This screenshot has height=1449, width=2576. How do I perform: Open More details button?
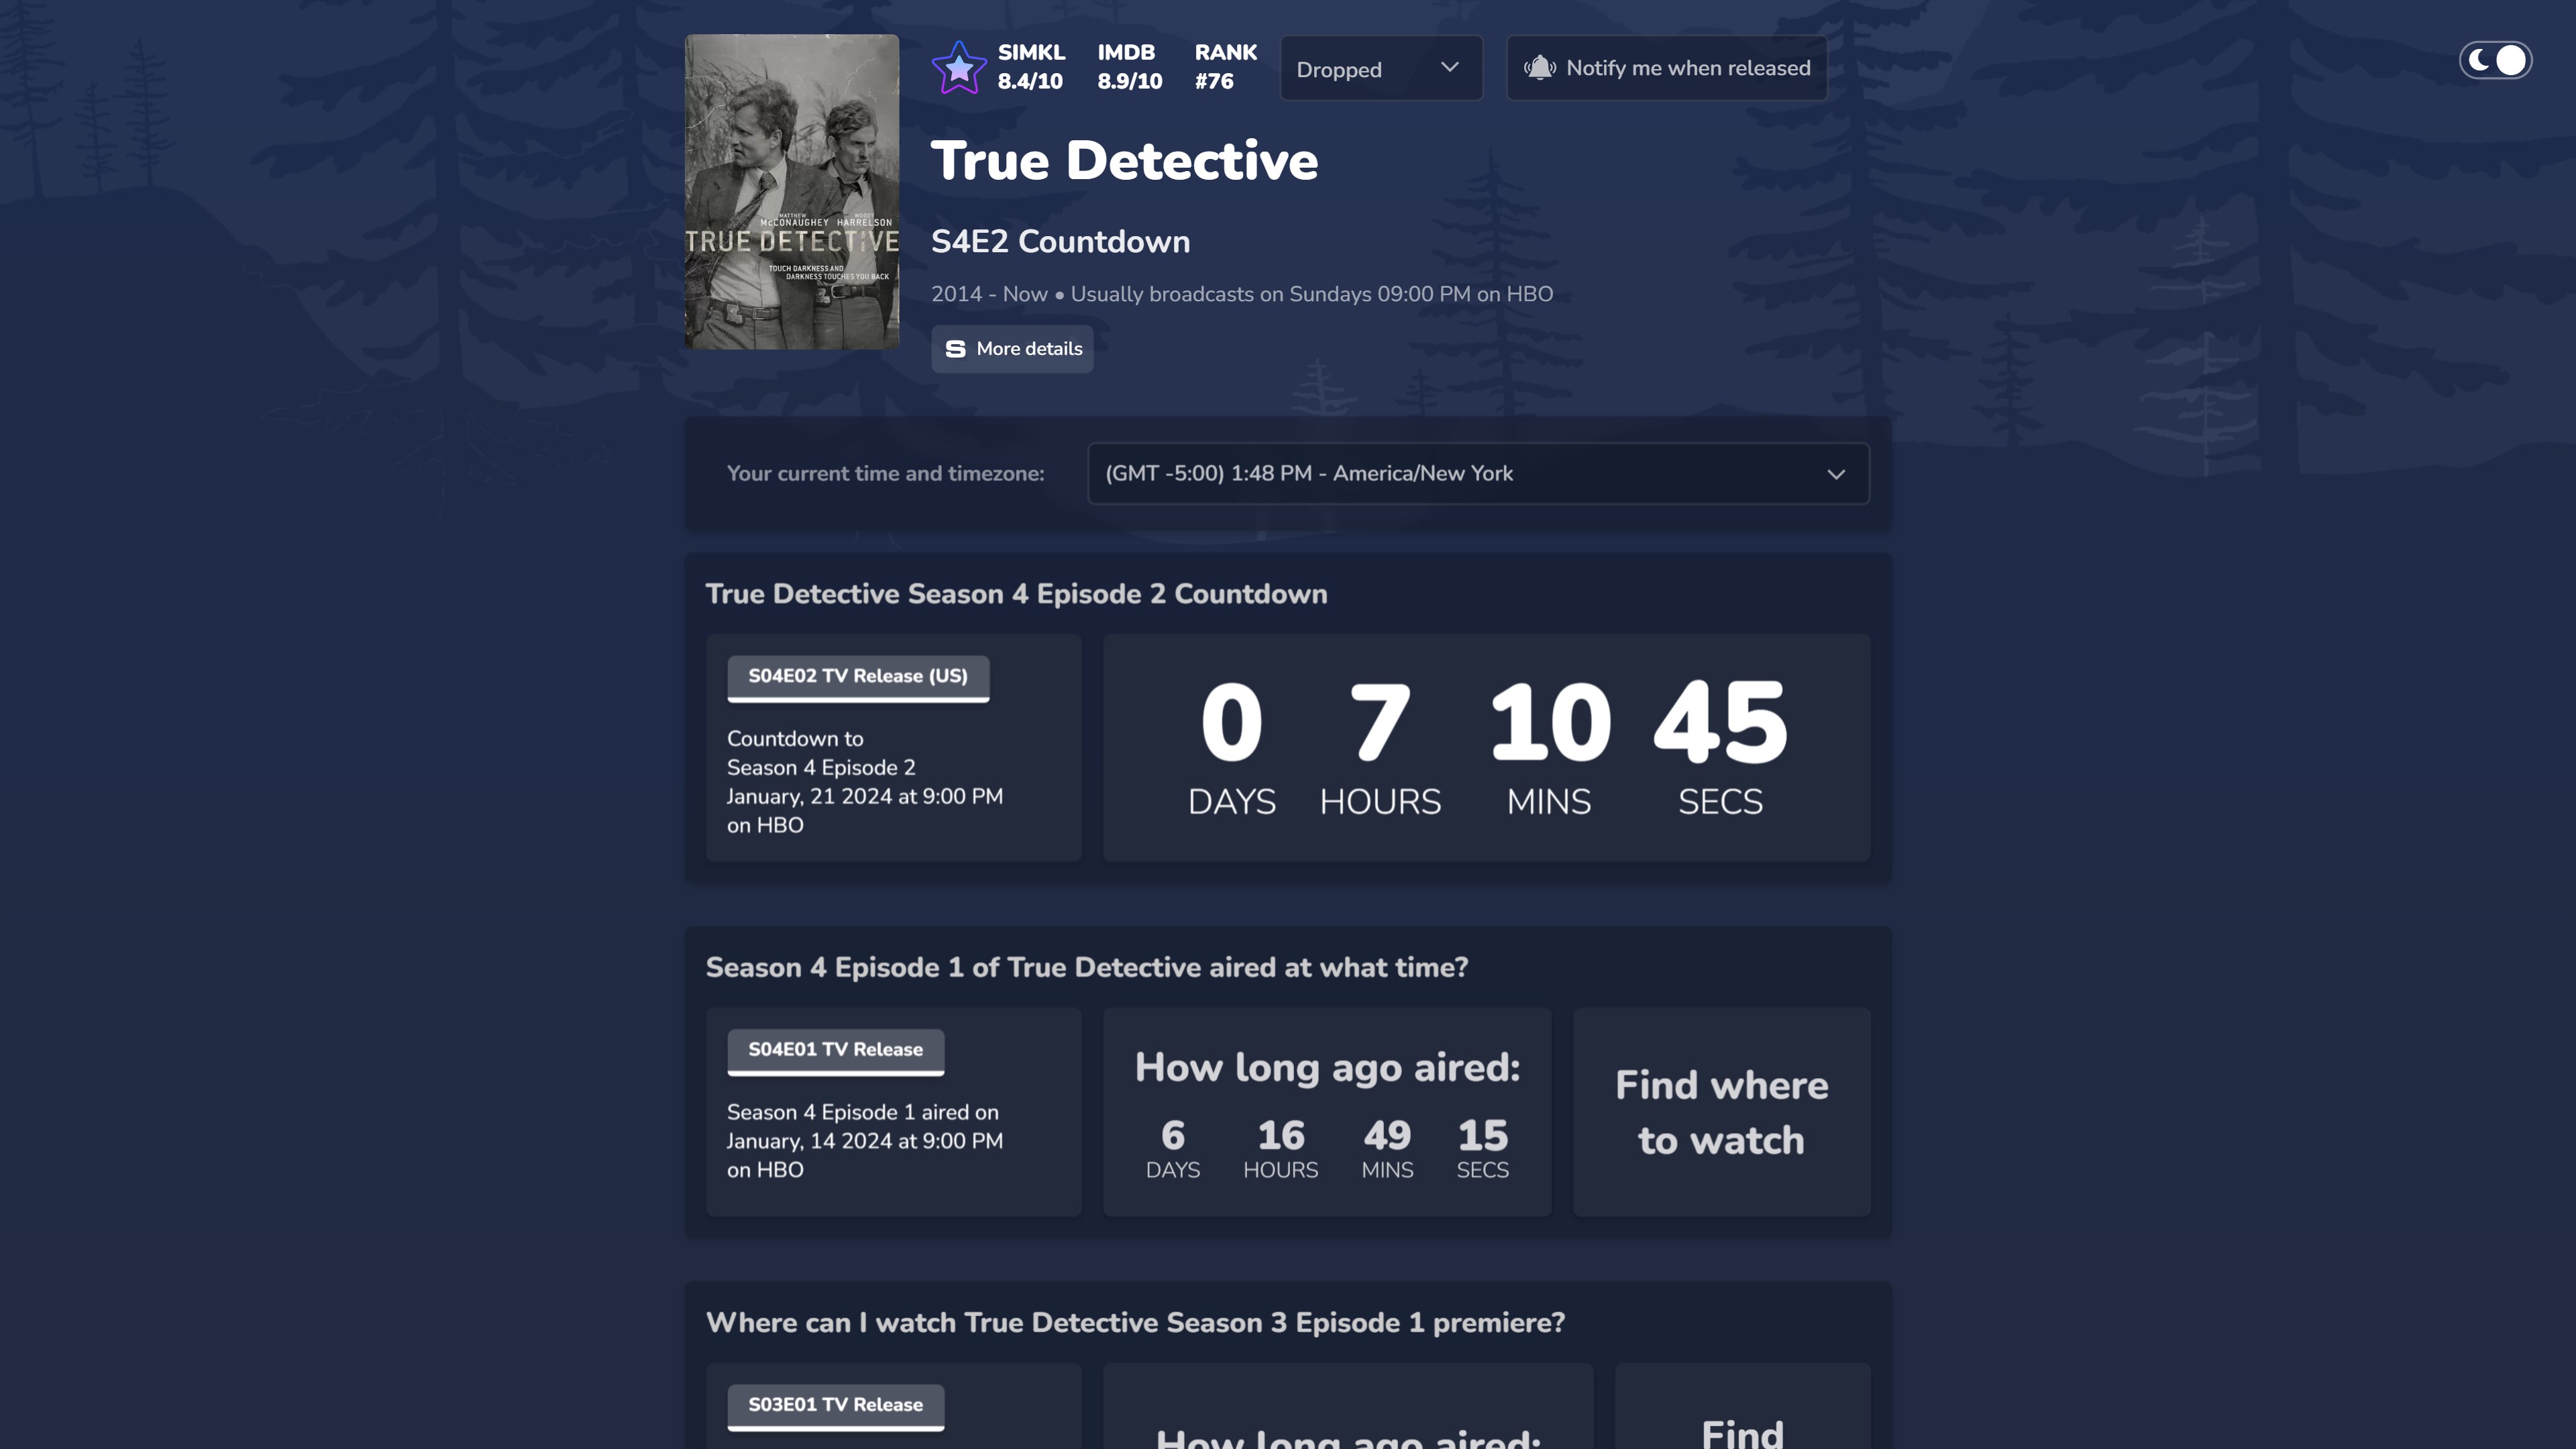[1012, 349]
